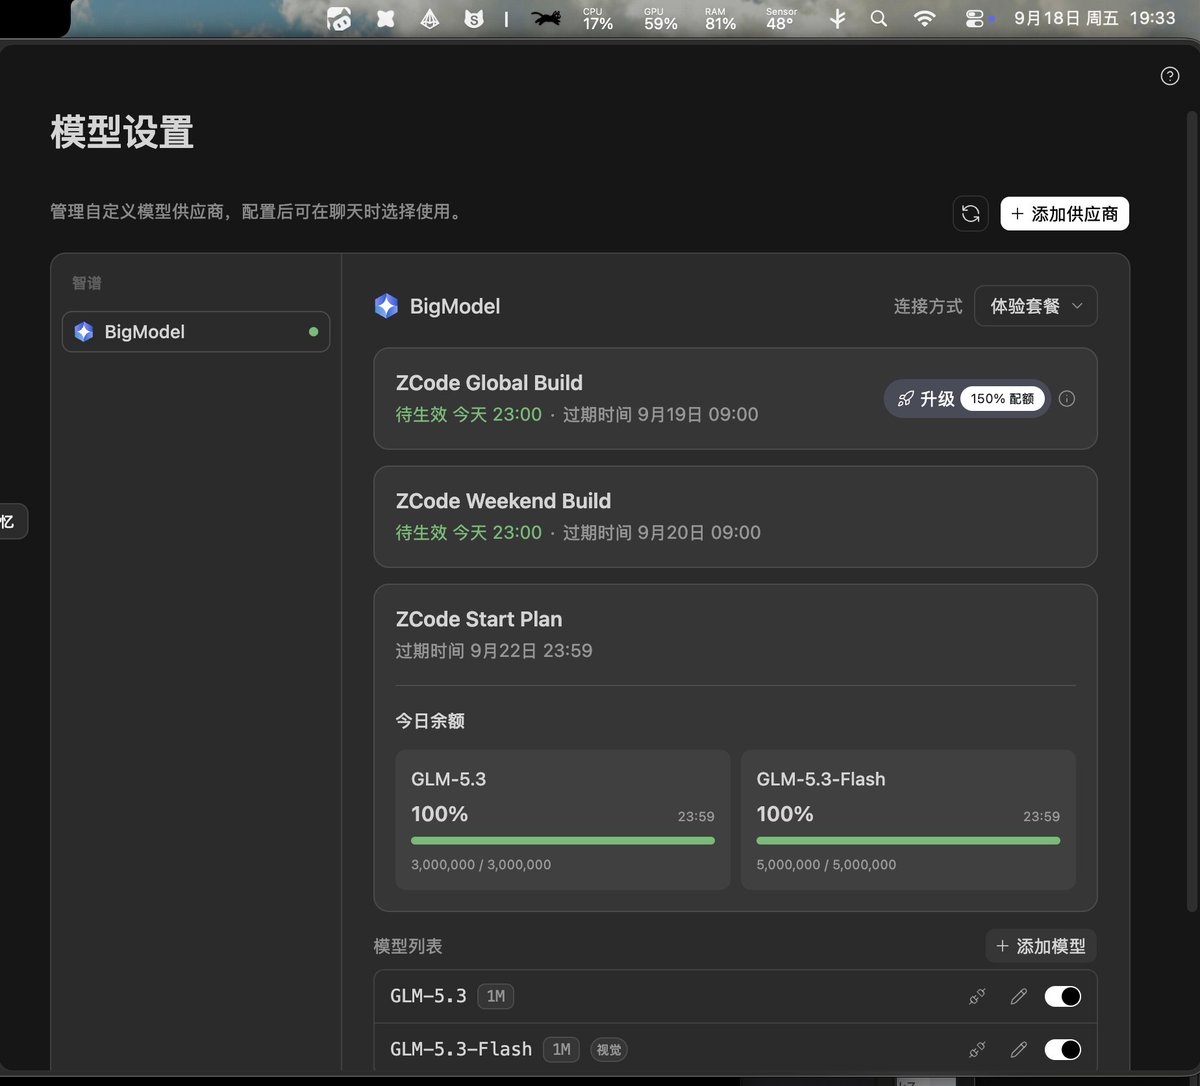Toggle the GLM-5.3-Flash model switch
The width and height of the screenshot is (1200, 1086).
click(x=1062, y=1049)
